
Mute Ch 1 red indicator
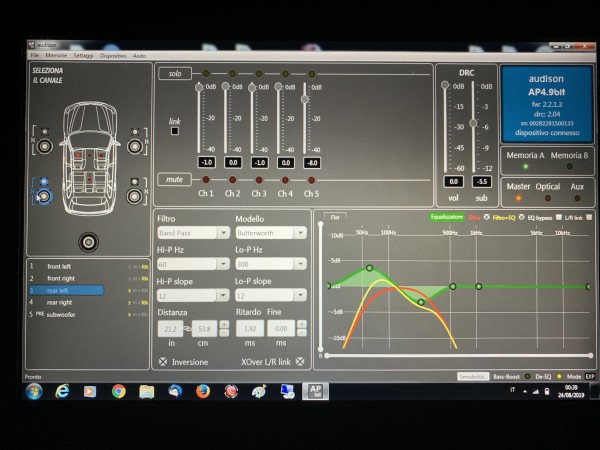point(206,180)
